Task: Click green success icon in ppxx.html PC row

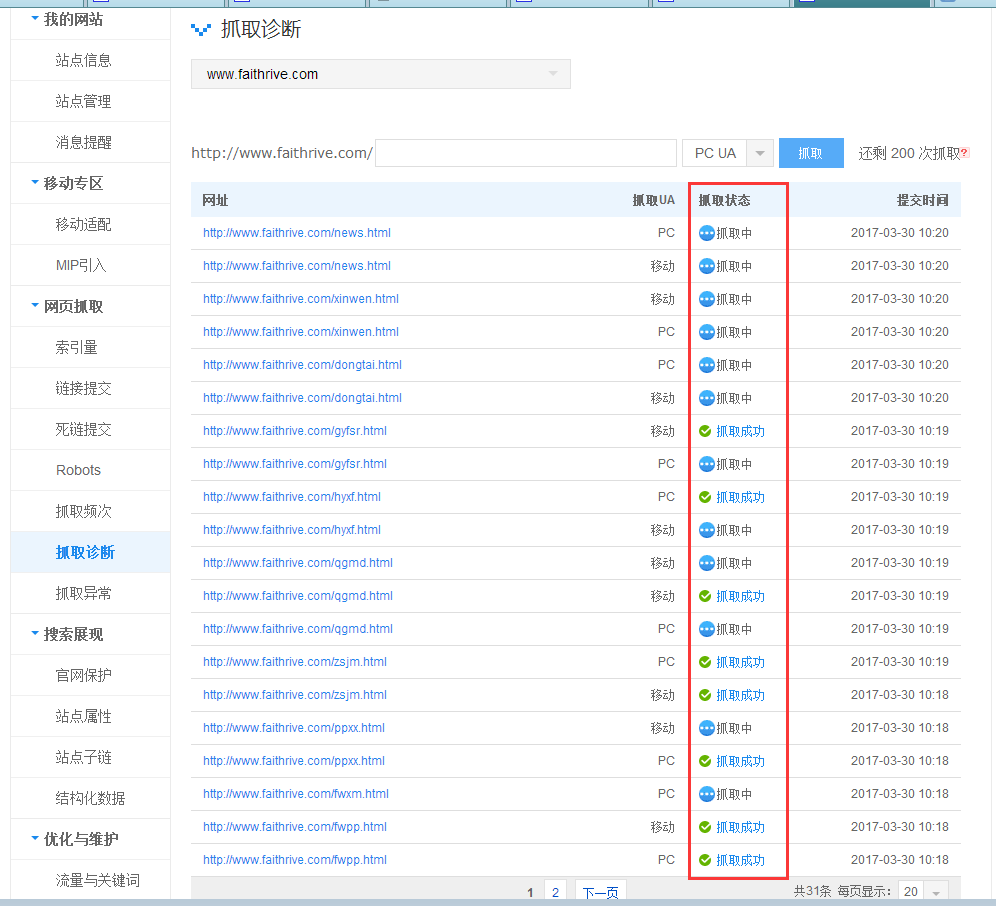Action: pyautogui.click(x=705, y=761)
